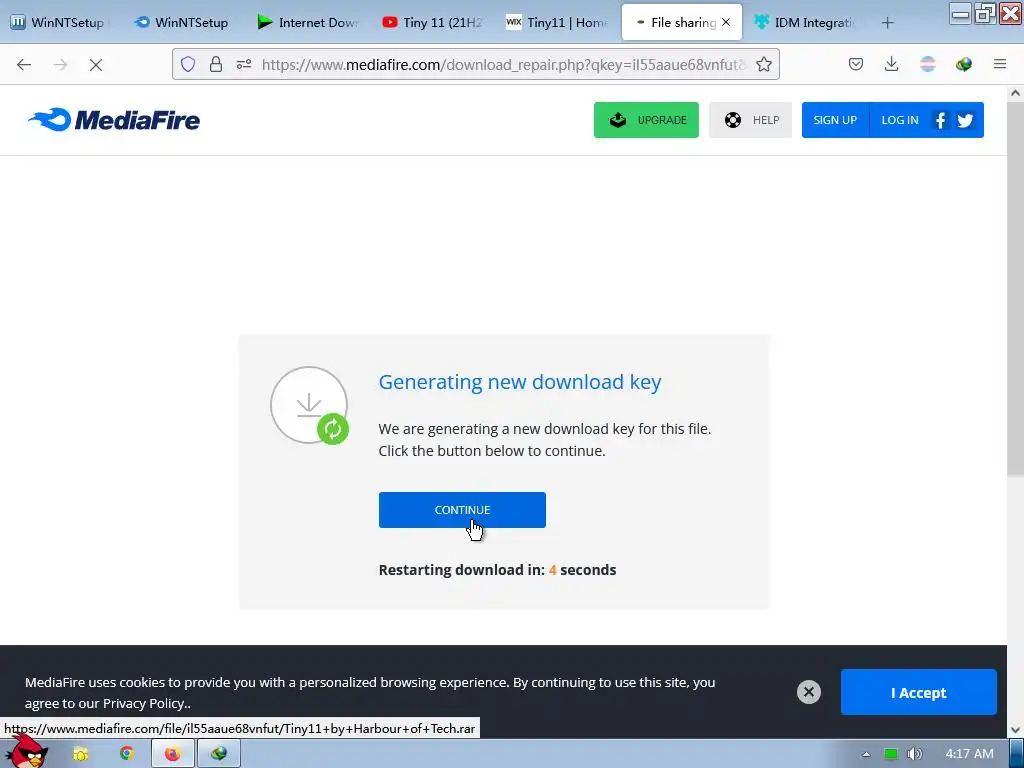Screen dimensions: 1024x768
Task: Open tracking protection shield icon
Action: [188, 64]
